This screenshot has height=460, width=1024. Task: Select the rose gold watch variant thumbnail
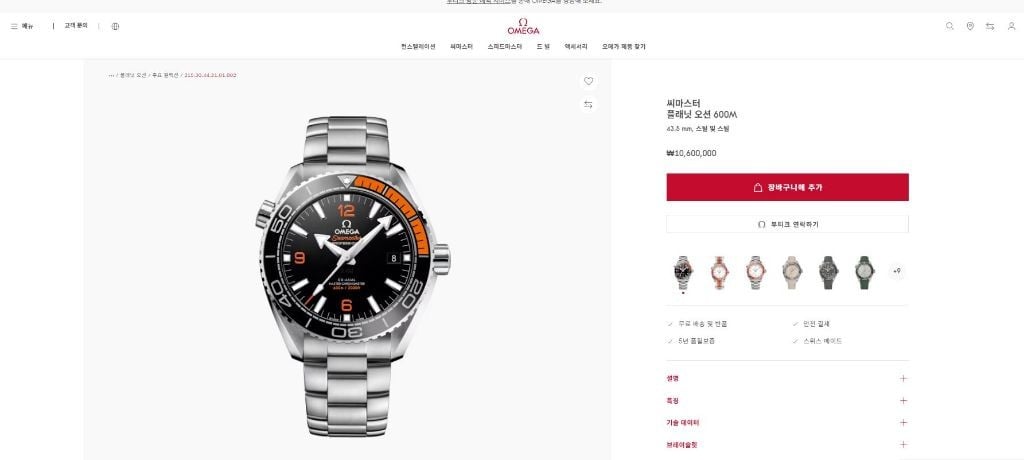720,272
